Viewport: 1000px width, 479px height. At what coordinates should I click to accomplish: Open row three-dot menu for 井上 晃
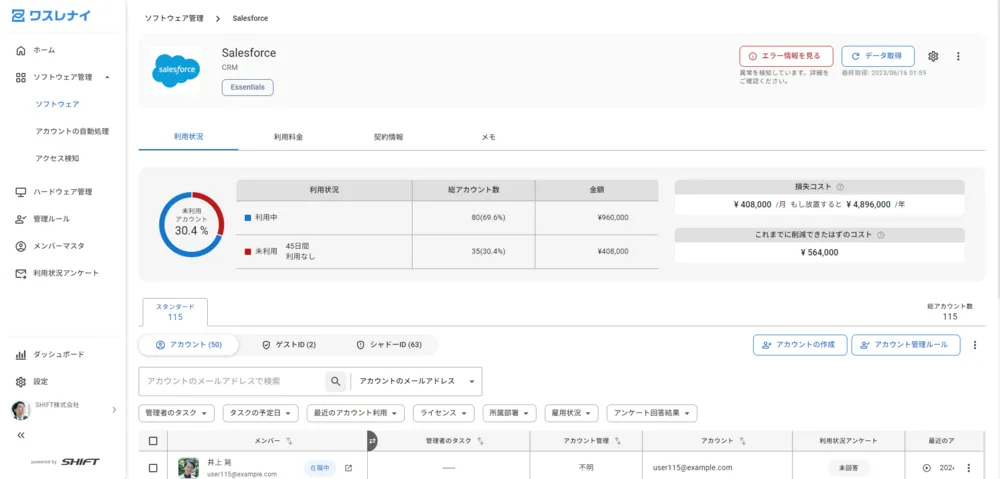(x=969, y=468)
